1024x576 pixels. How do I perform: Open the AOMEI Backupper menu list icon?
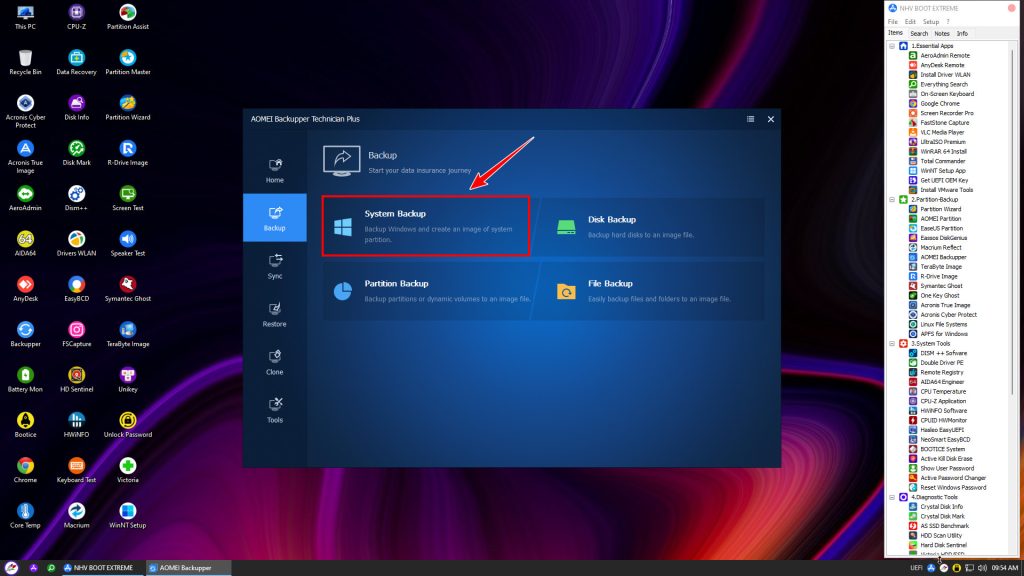coord(750,119)
